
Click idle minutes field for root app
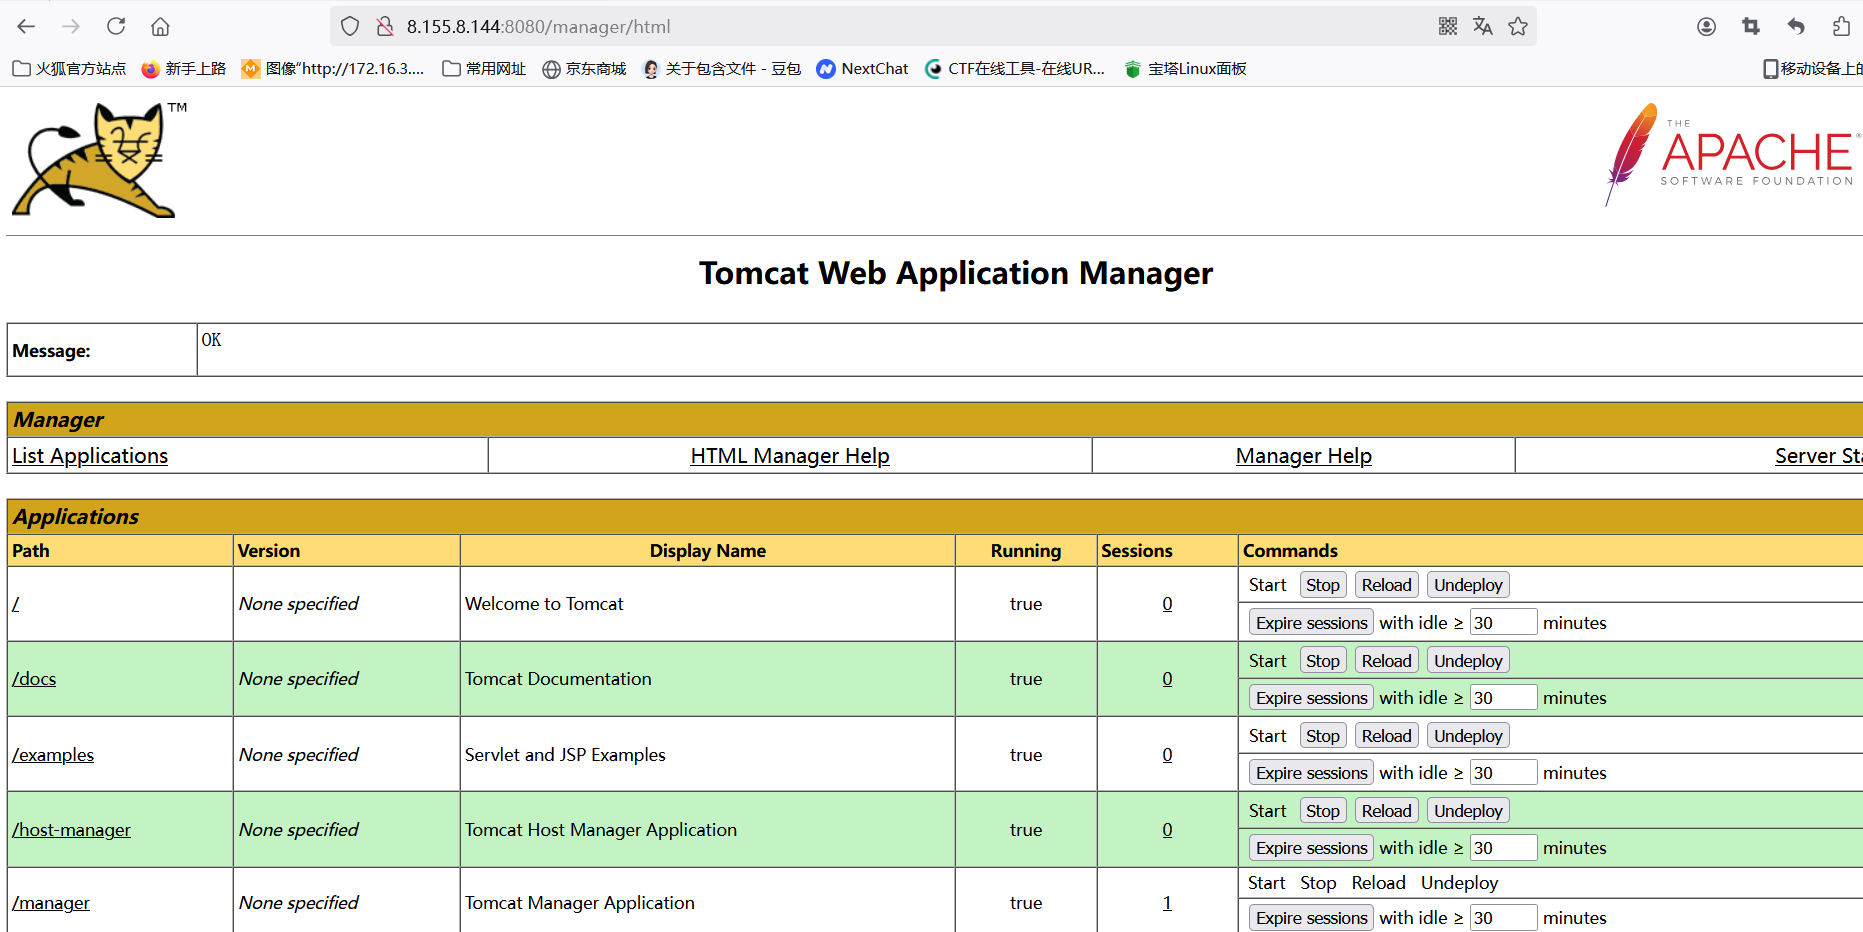click(1503, 623)
